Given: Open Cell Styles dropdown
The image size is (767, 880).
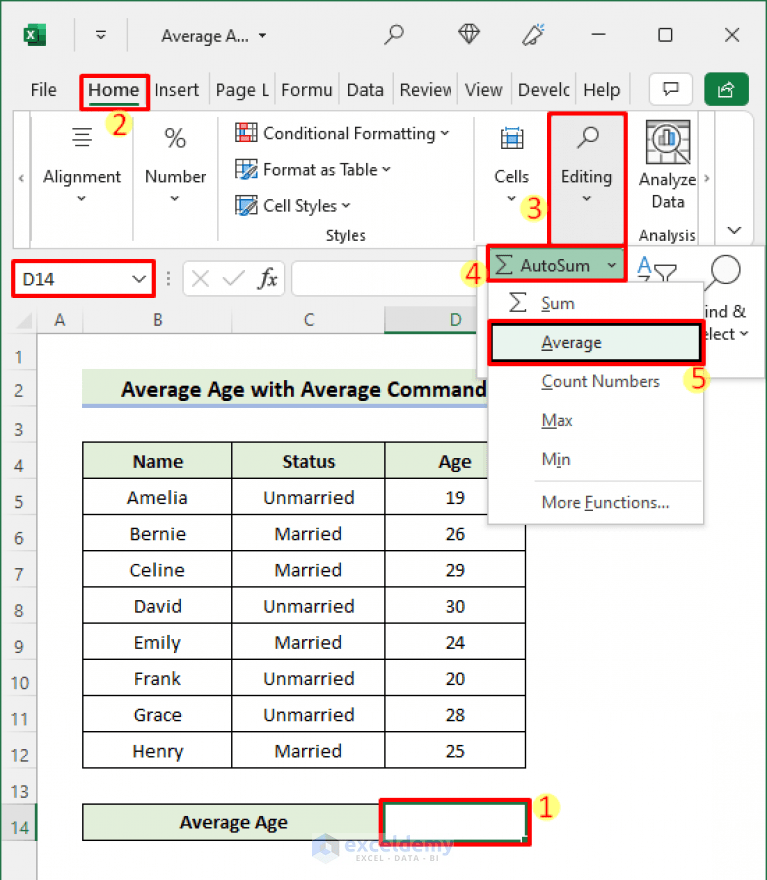Looking at the screenshot, I should tap(293, 206).
